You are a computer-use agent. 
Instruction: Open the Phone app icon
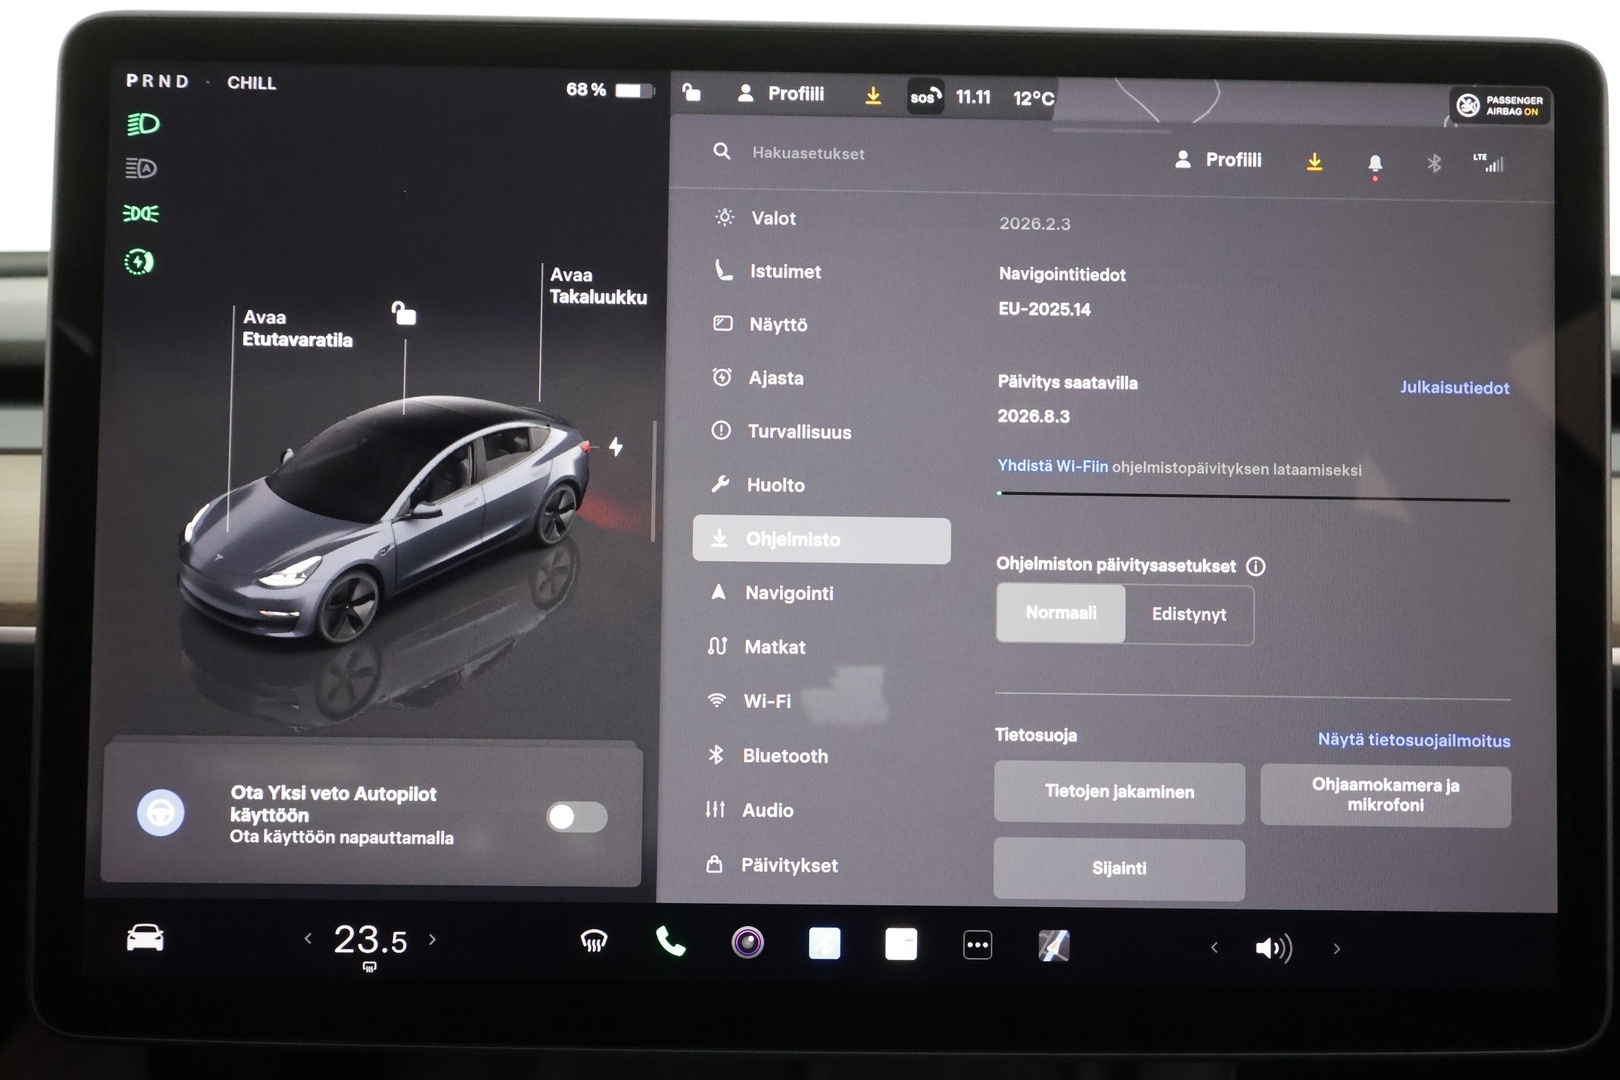670,941
